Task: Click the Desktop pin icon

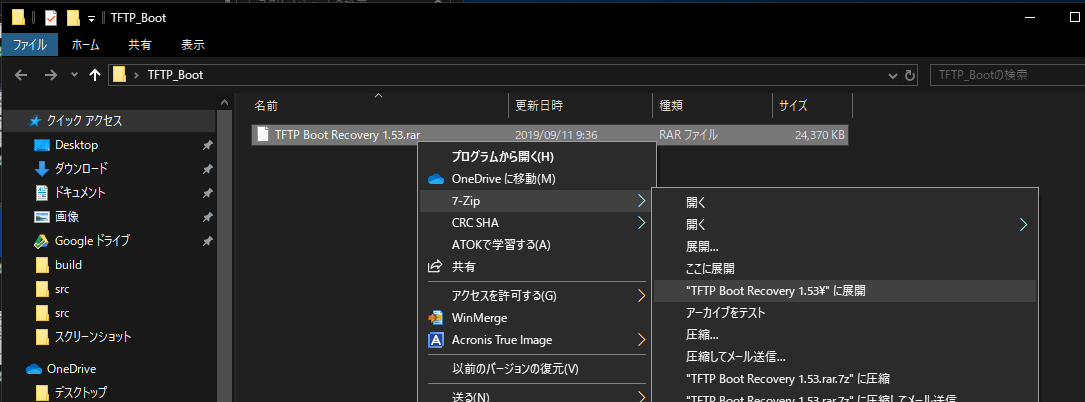Action: 207,145
